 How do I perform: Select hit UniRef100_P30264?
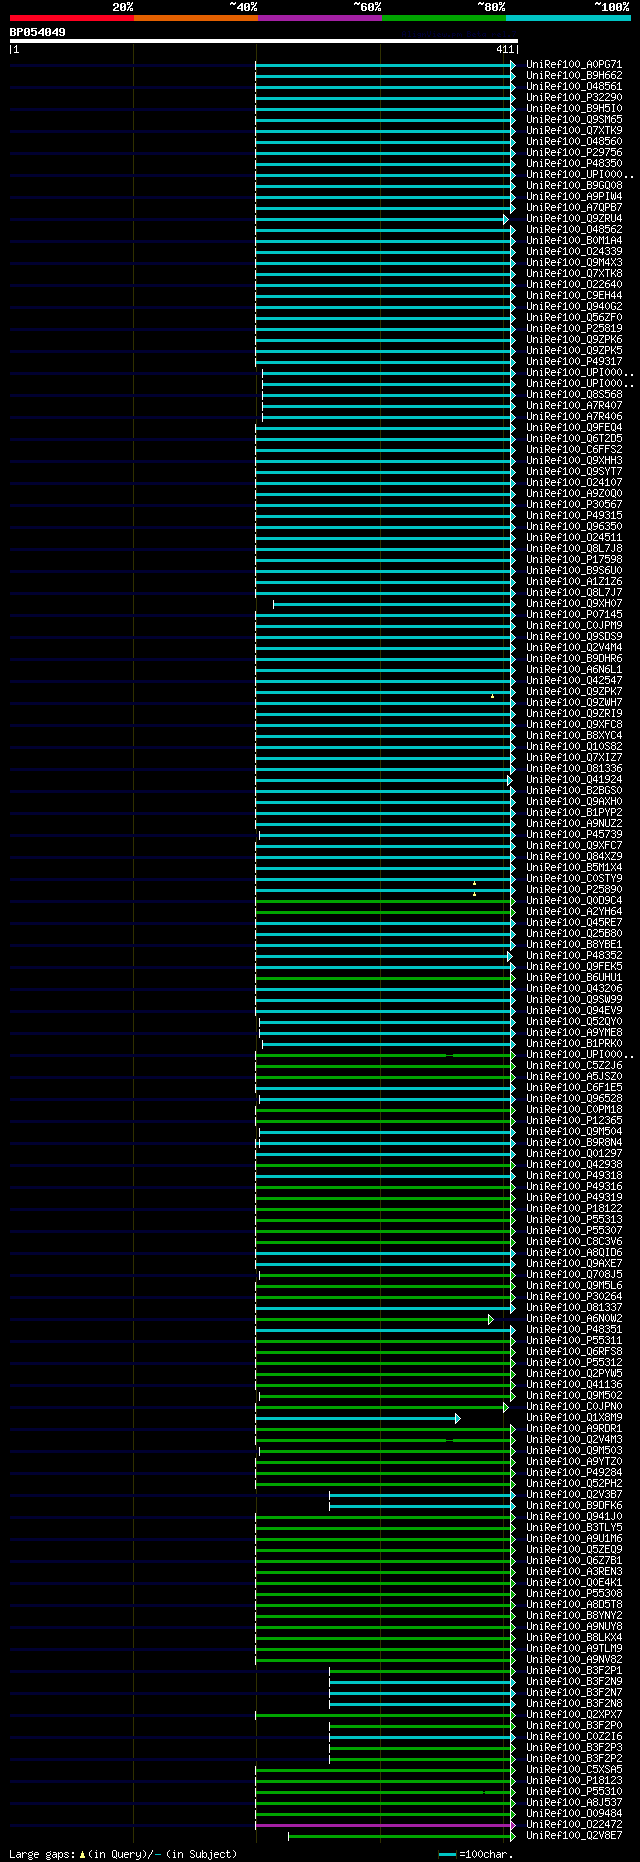[574, 1297]
